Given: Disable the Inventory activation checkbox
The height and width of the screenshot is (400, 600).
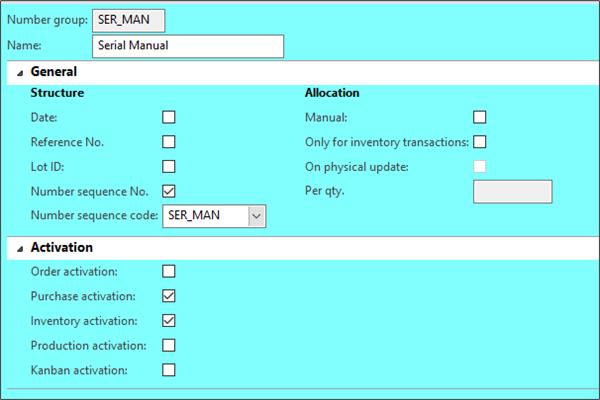Looking at the screenshot, I should point(169,321).
